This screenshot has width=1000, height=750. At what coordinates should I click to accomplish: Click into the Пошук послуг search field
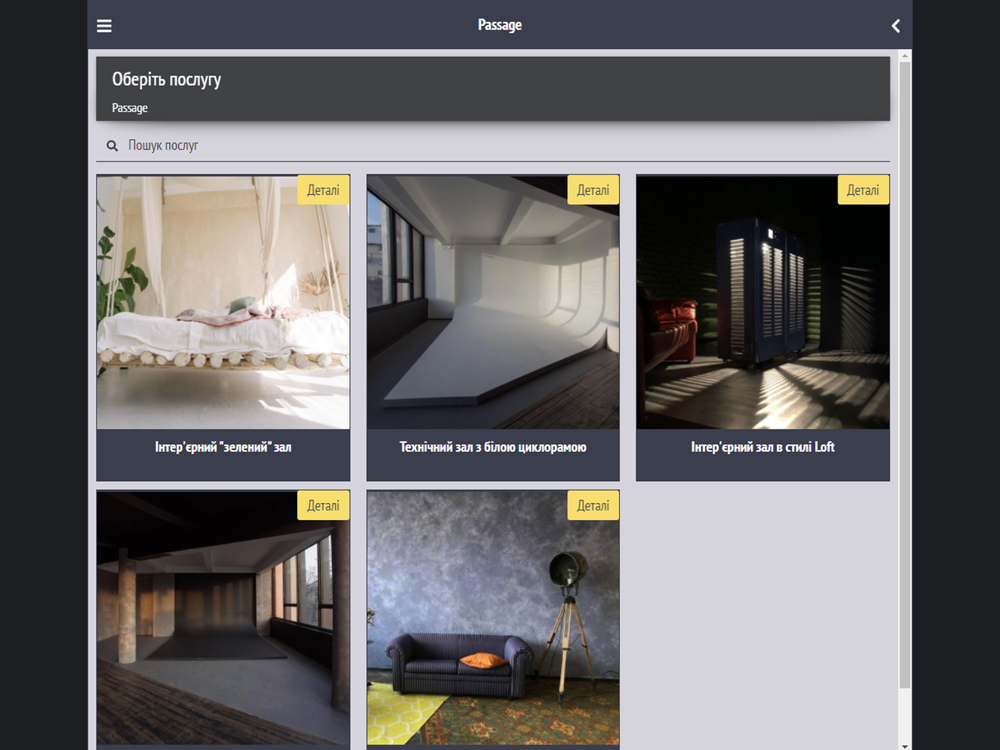[493, 145]
